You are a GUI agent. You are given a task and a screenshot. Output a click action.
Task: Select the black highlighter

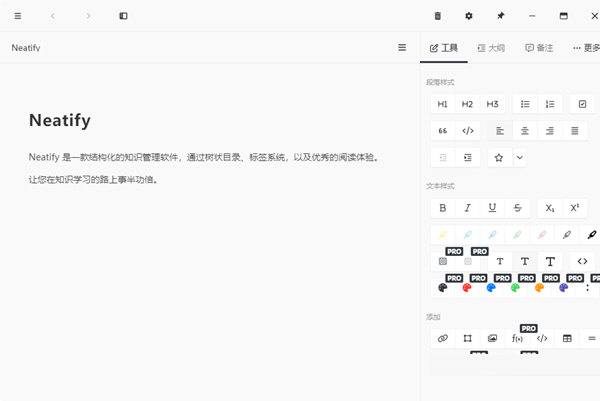[592, 235]
